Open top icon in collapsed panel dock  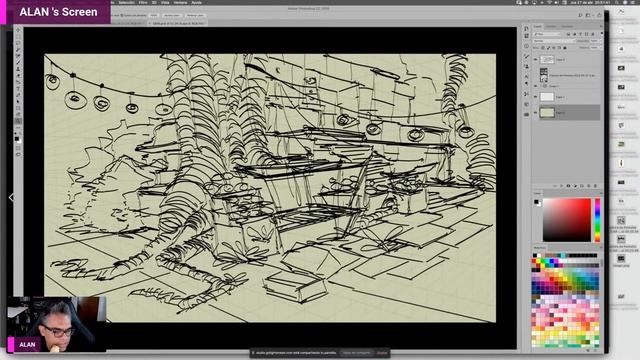click(x=526, y=29)
